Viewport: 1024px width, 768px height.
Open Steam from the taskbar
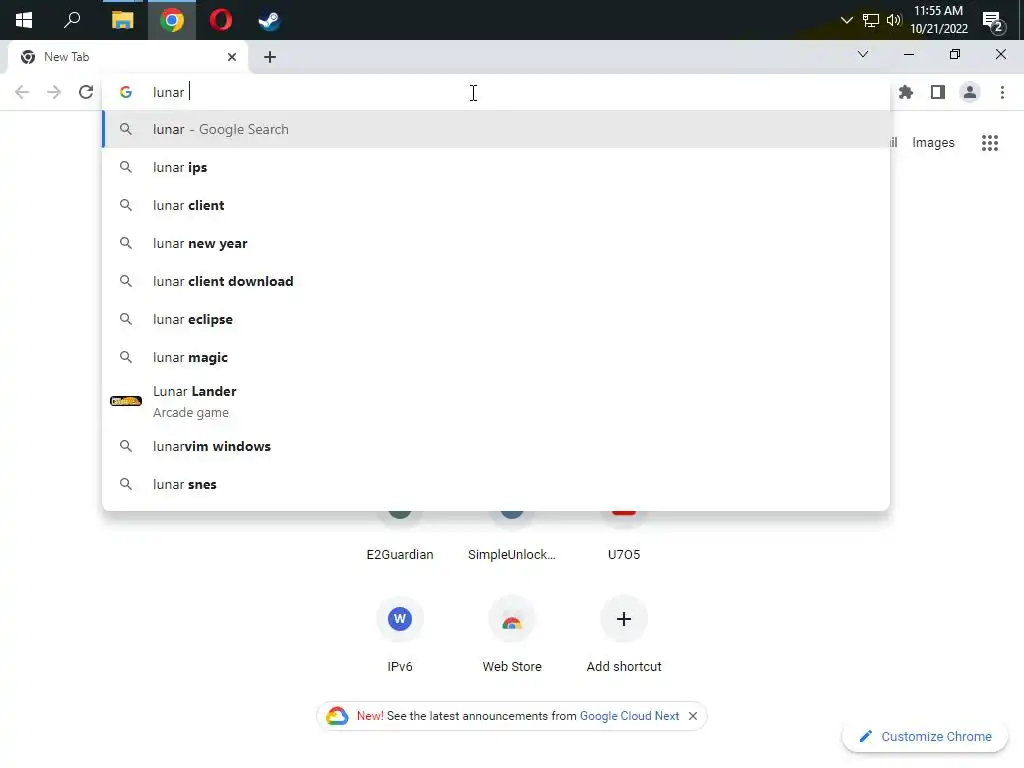(269, 20)
